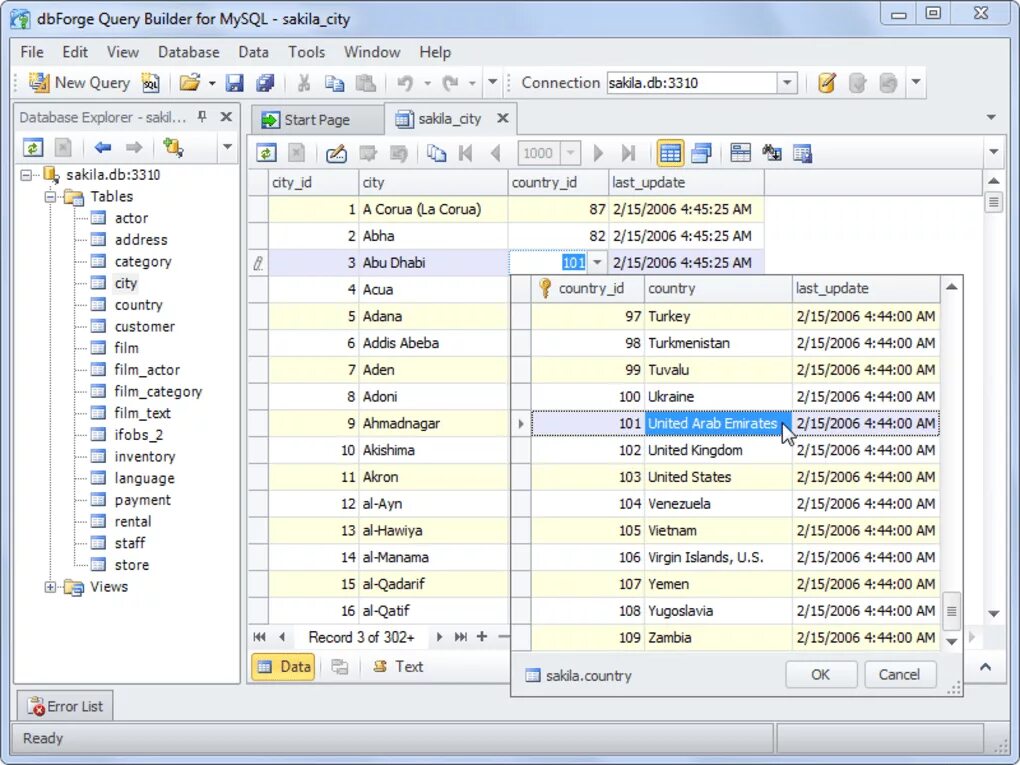Click OK in the country lookup popup
The height and width of the screenshot is (765, 1020).
coord(820,675)
